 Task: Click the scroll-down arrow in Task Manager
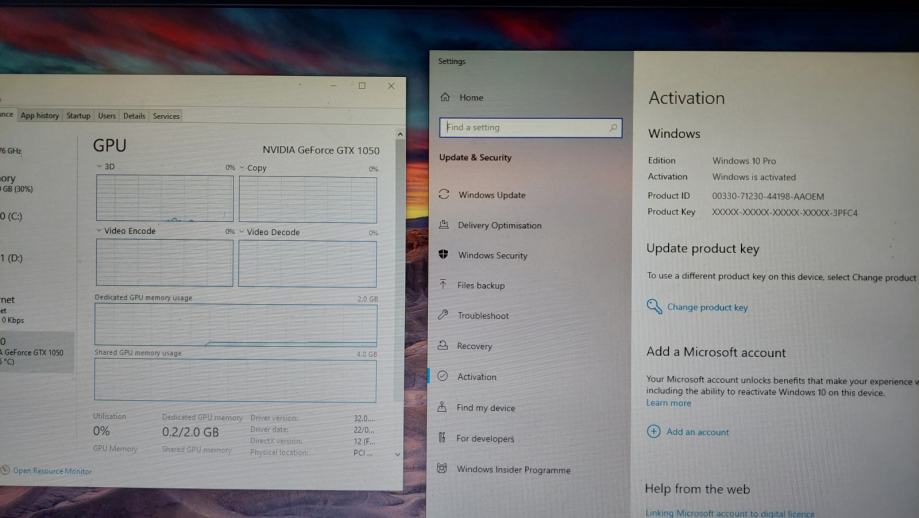[398, 454]
